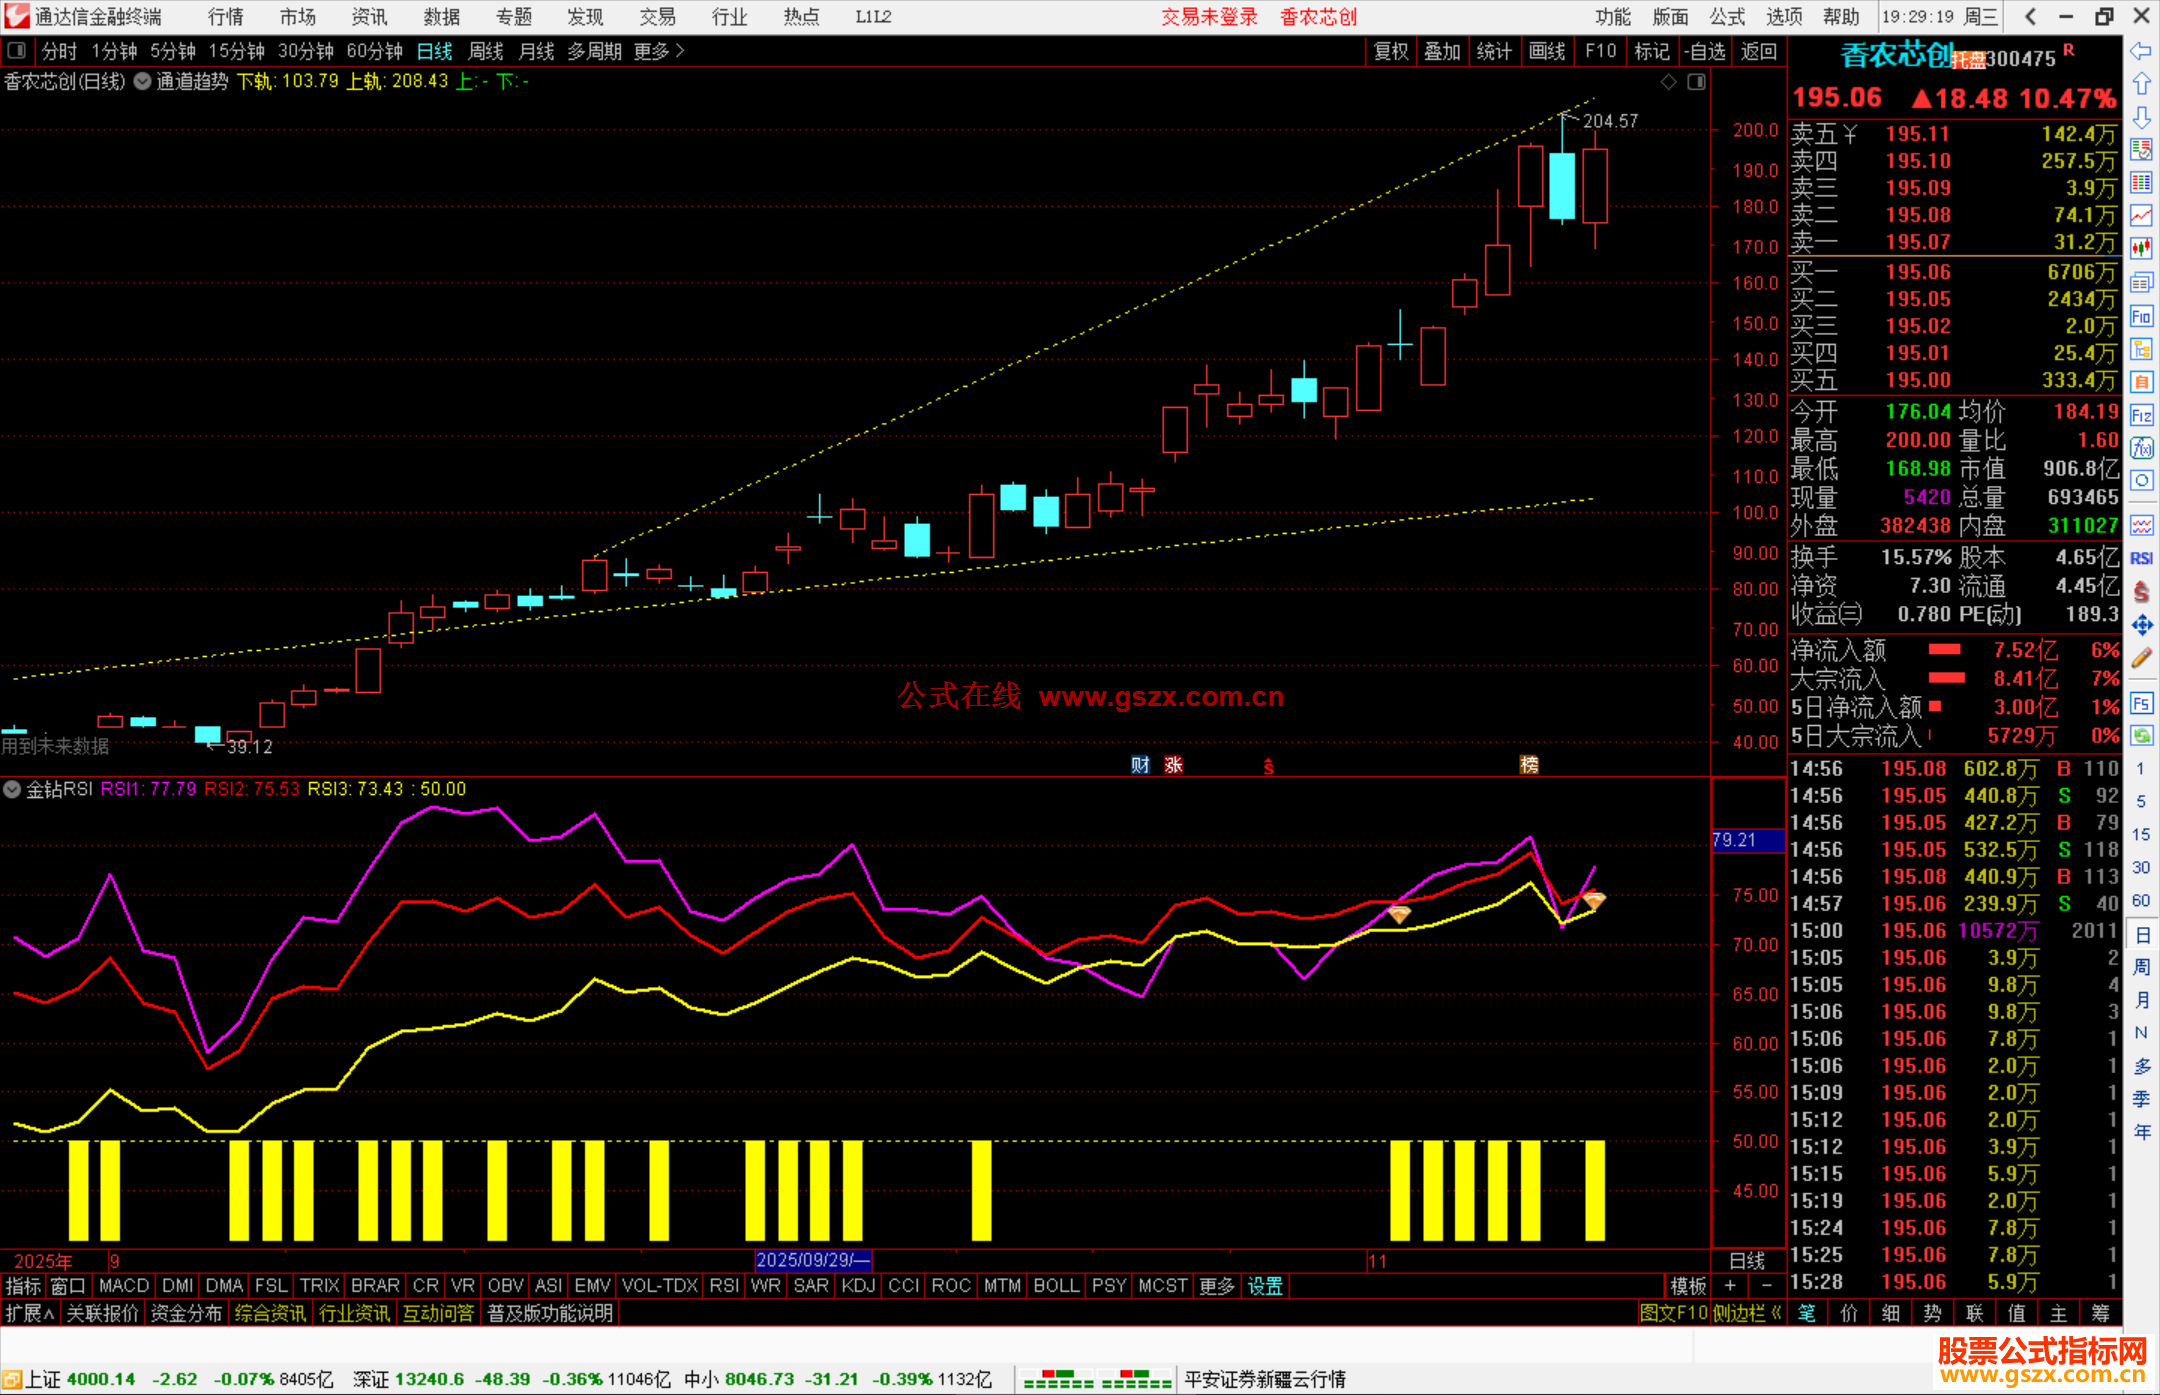2160x1395 pixels.
Task: Click the back arrow sidebar icon
Action: (x=2141, y=51)
